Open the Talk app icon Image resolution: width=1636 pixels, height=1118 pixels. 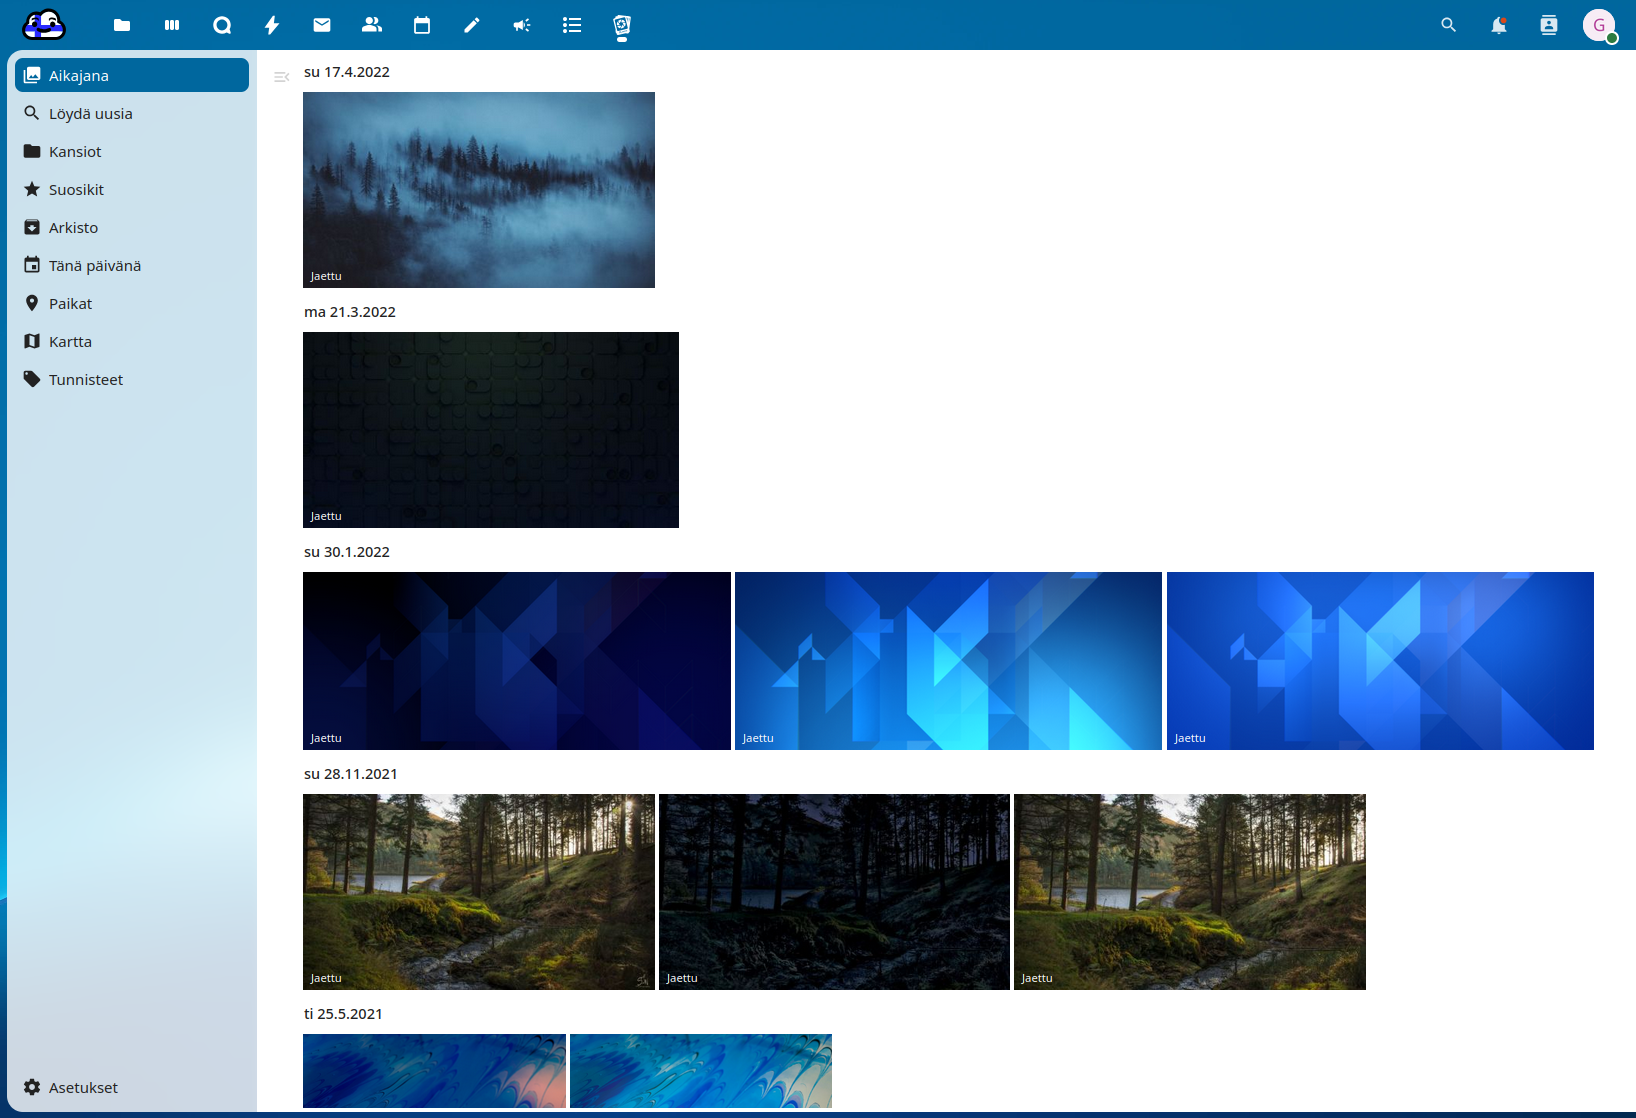click(x=222, y=25)
